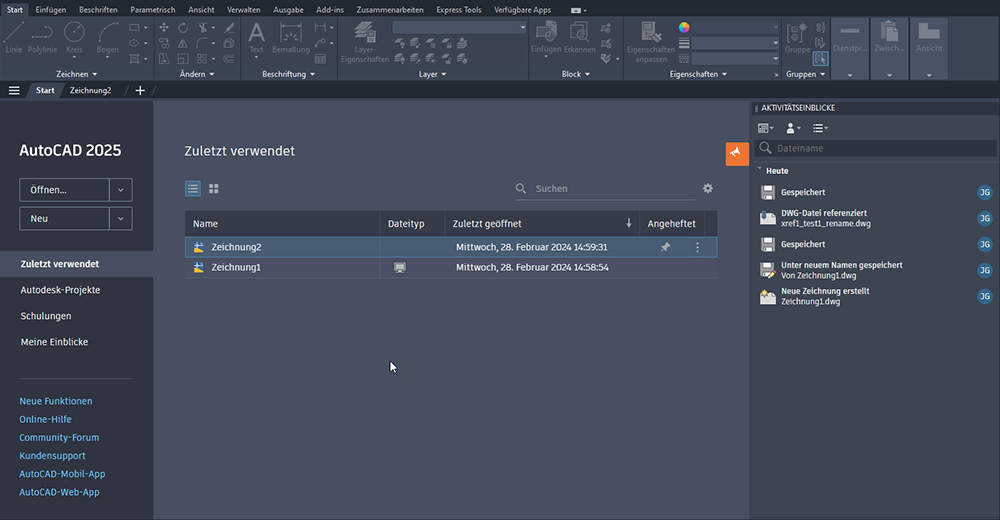1000x520 pixels.
Task: Select Autodesk-Projekte in sidebar
Action: tap(61, 290)
